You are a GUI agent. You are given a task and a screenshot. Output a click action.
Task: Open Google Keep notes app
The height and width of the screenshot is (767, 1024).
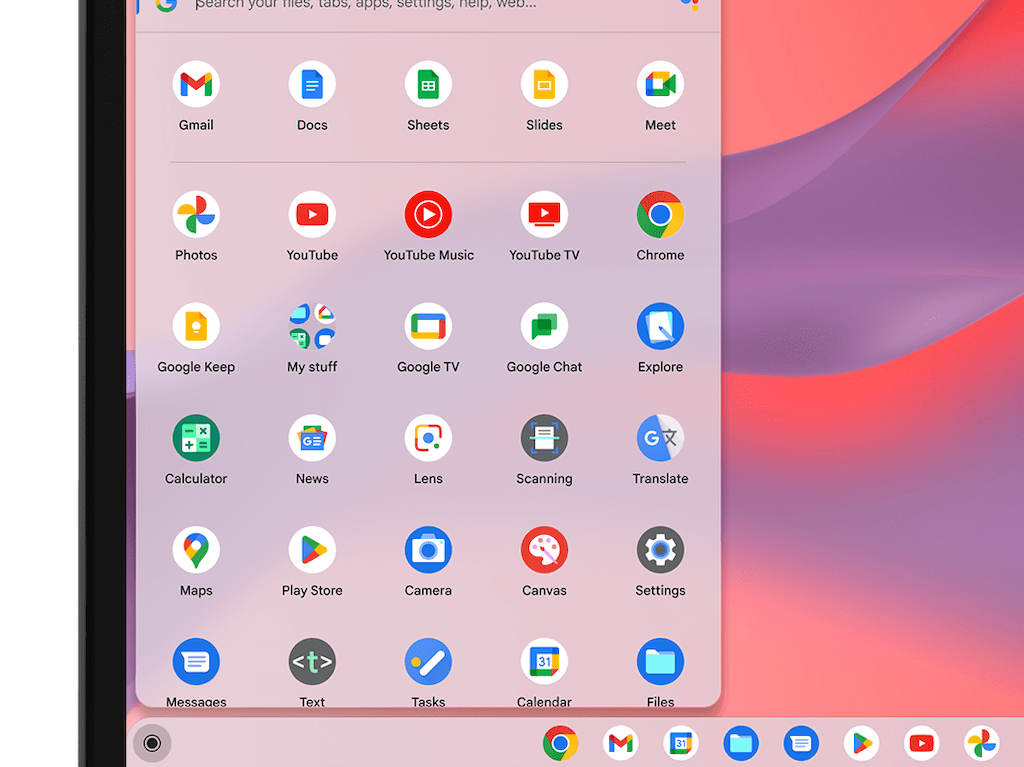tap(196, 326)
